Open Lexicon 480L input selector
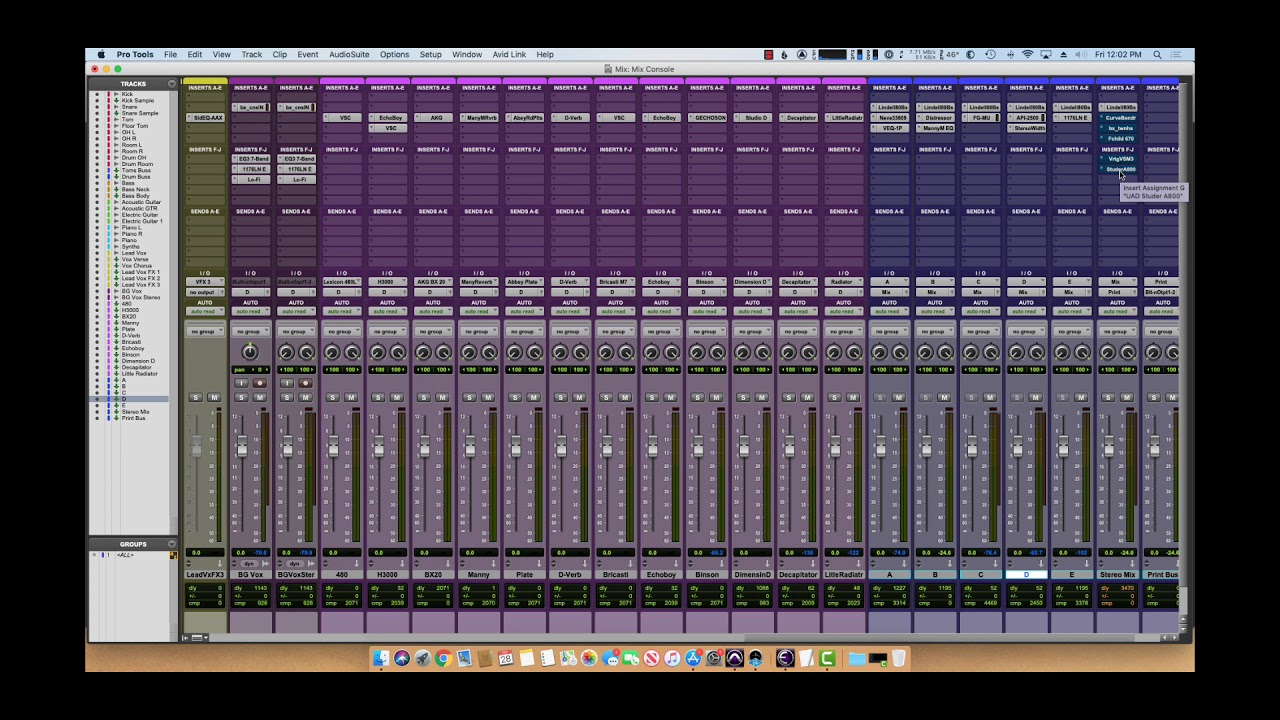Image resolution: width=1280 pixels, height=720 pixels. pyautogui.click(x=341, y=282)
